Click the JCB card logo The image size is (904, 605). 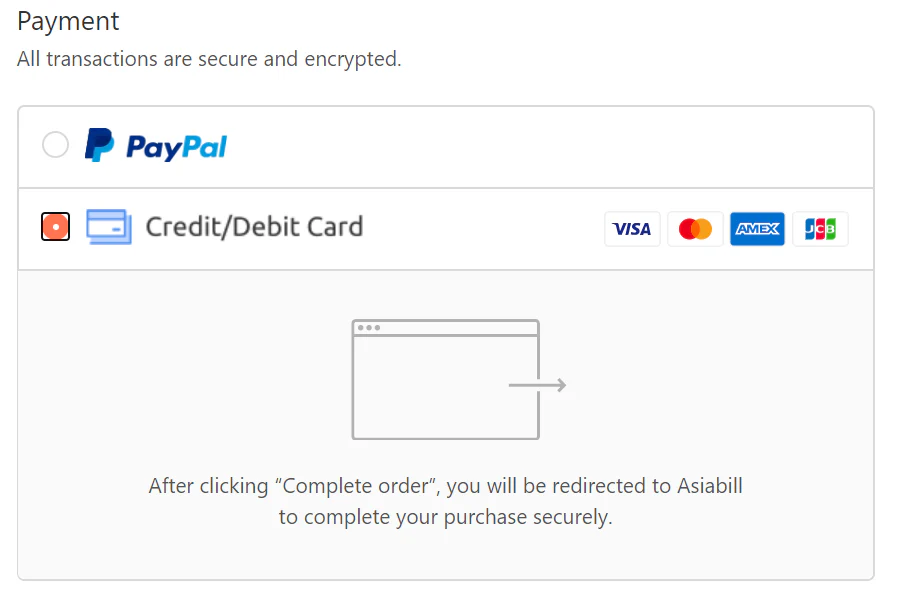click(x=820, y=229)
